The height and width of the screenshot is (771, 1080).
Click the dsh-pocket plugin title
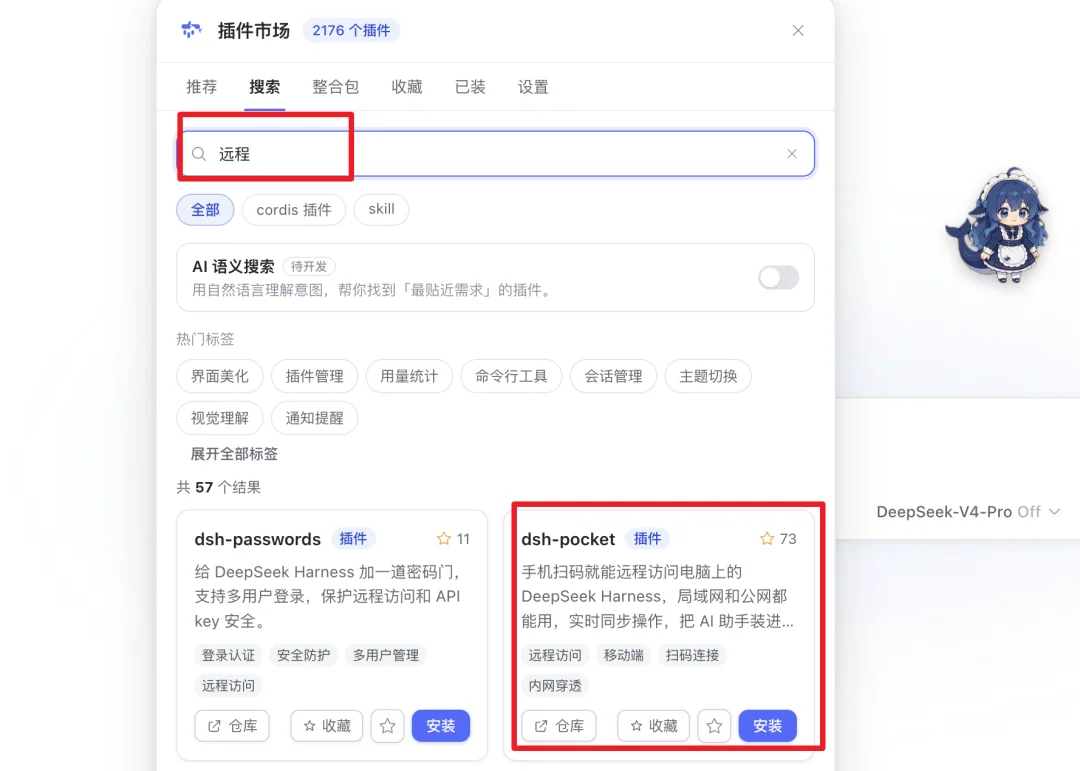[x=568, y=539]
